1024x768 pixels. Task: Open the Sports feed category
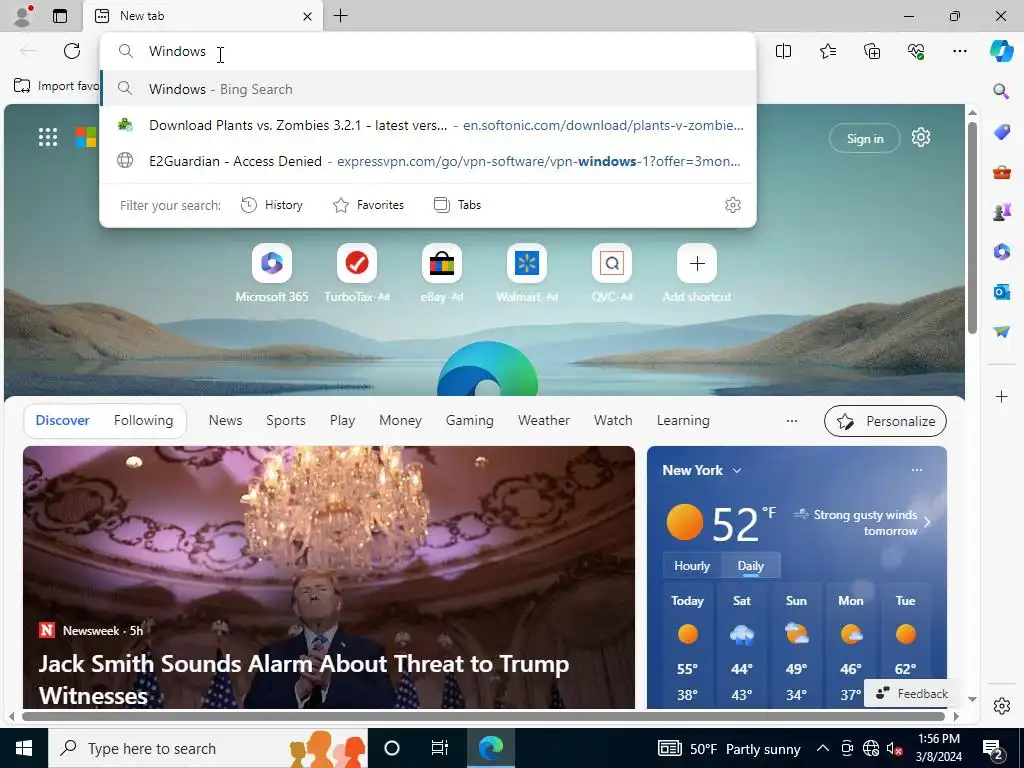(x=285, y=421)
